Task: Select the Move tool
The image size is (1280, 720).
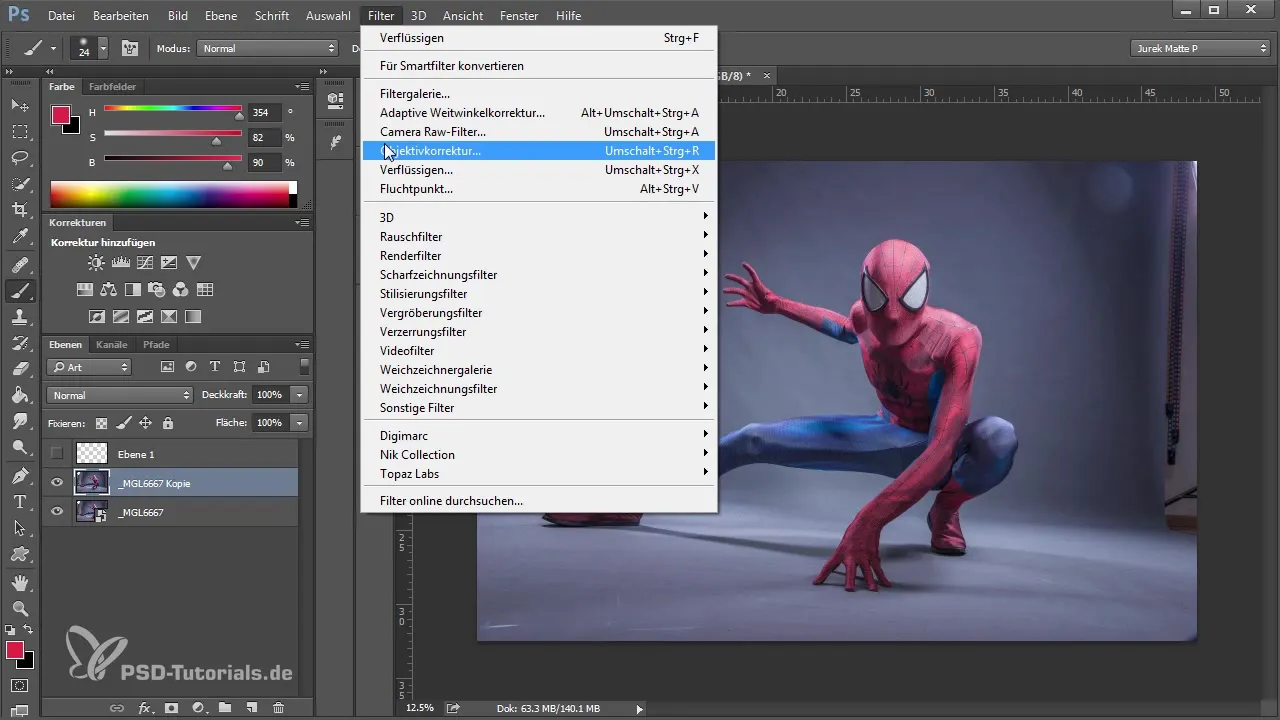Action: tap(20, 105)
